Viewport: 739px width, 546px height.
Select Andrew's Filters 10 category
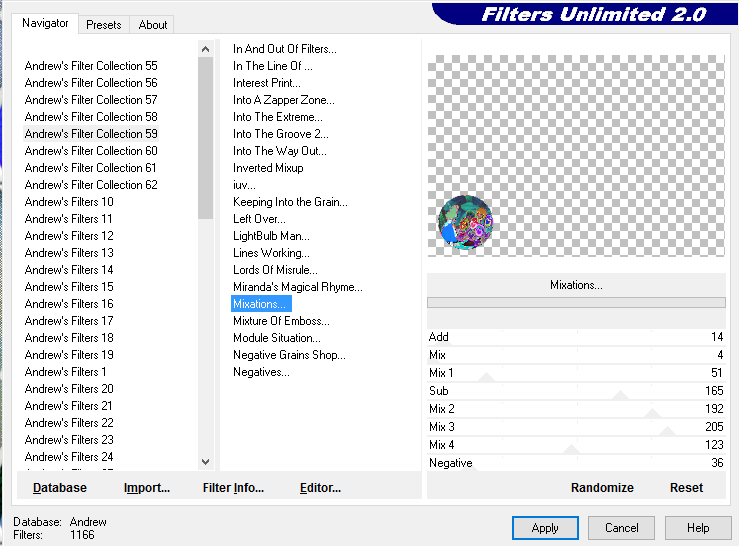click(69, 202)
